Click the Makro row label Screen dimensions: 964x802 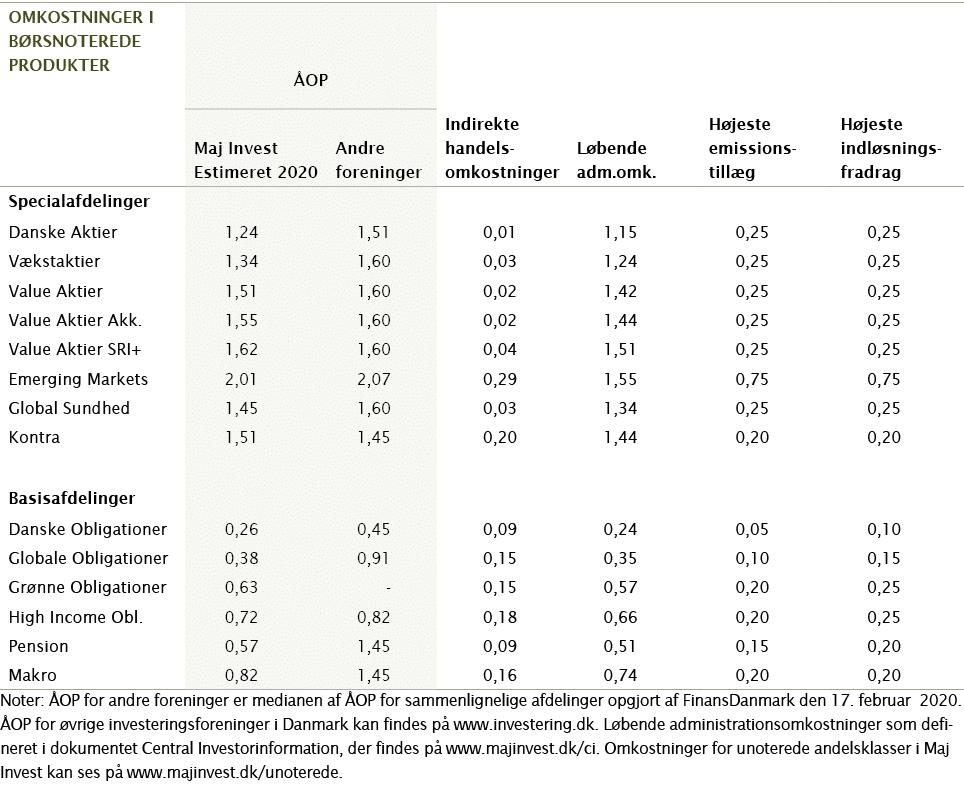tap(33, 675)
